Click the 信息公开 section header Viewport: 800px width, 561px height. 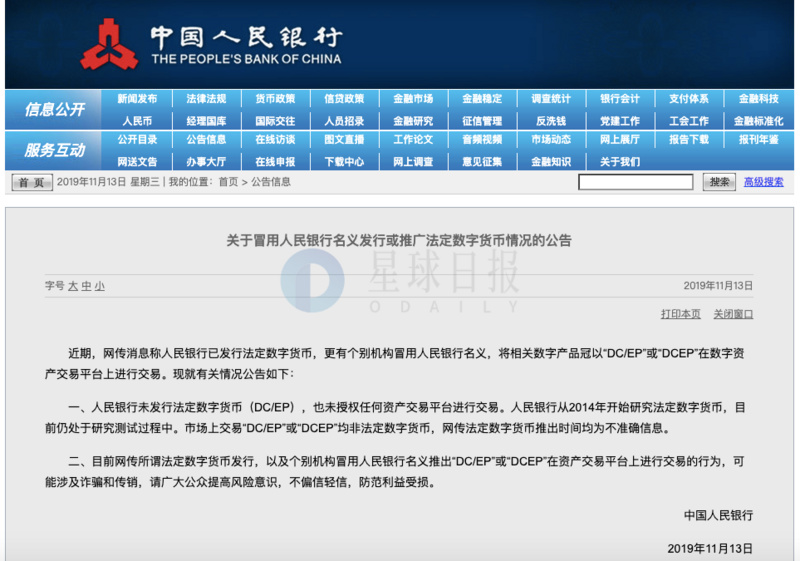(55, 109)
